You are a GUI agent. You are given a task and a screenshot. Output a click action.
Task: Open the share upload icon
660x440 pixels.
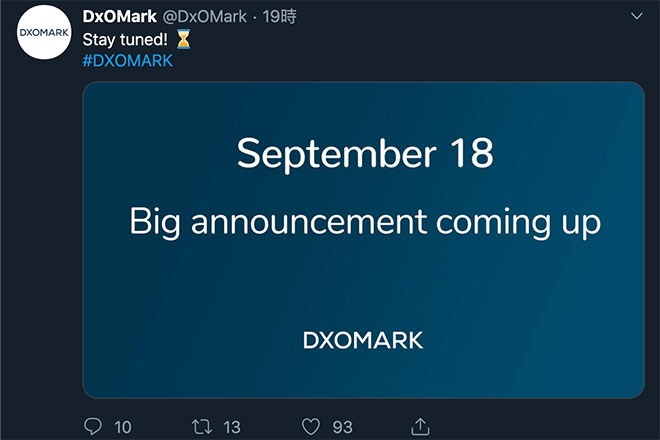click(x=420, y=426)
